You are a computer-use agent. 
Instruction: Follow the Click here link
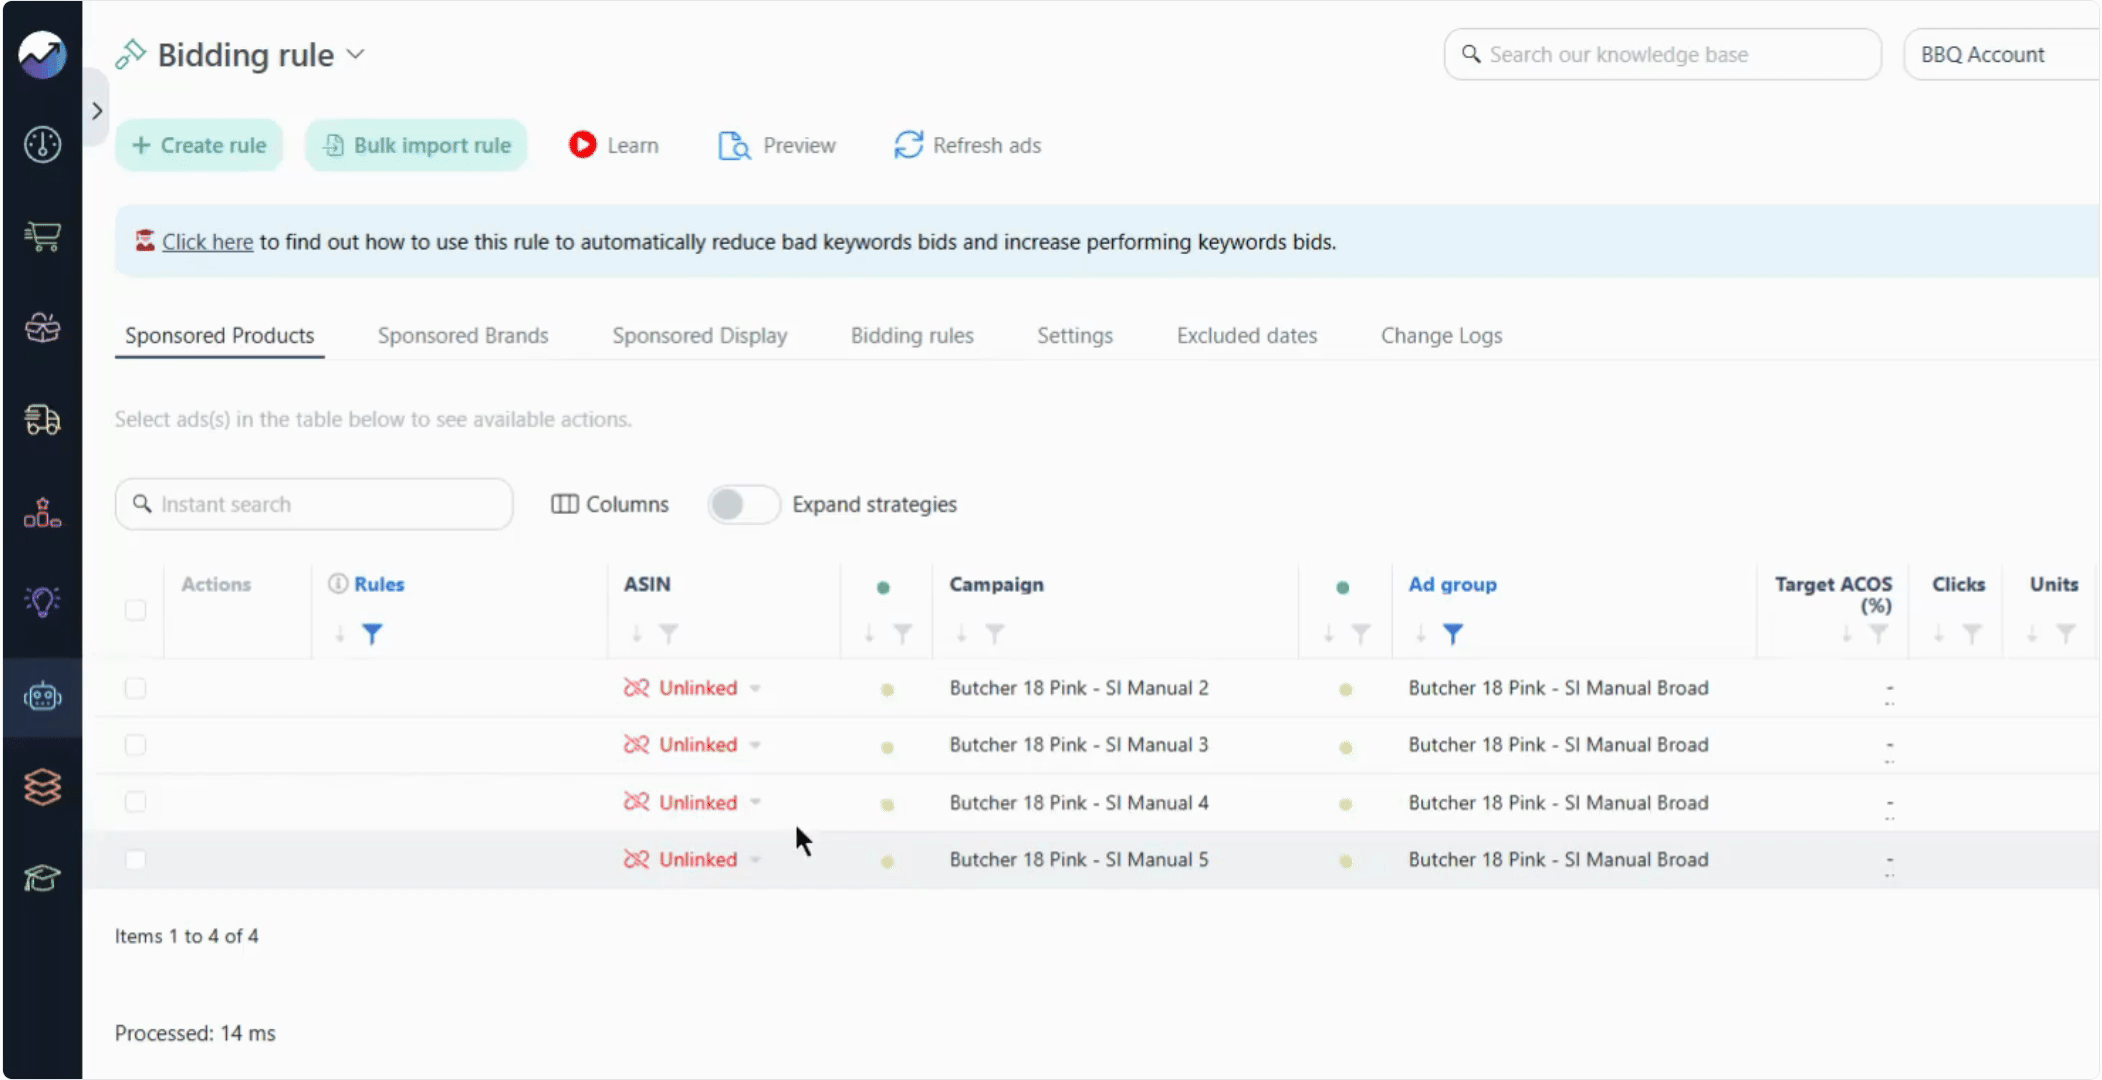[207, 242]
